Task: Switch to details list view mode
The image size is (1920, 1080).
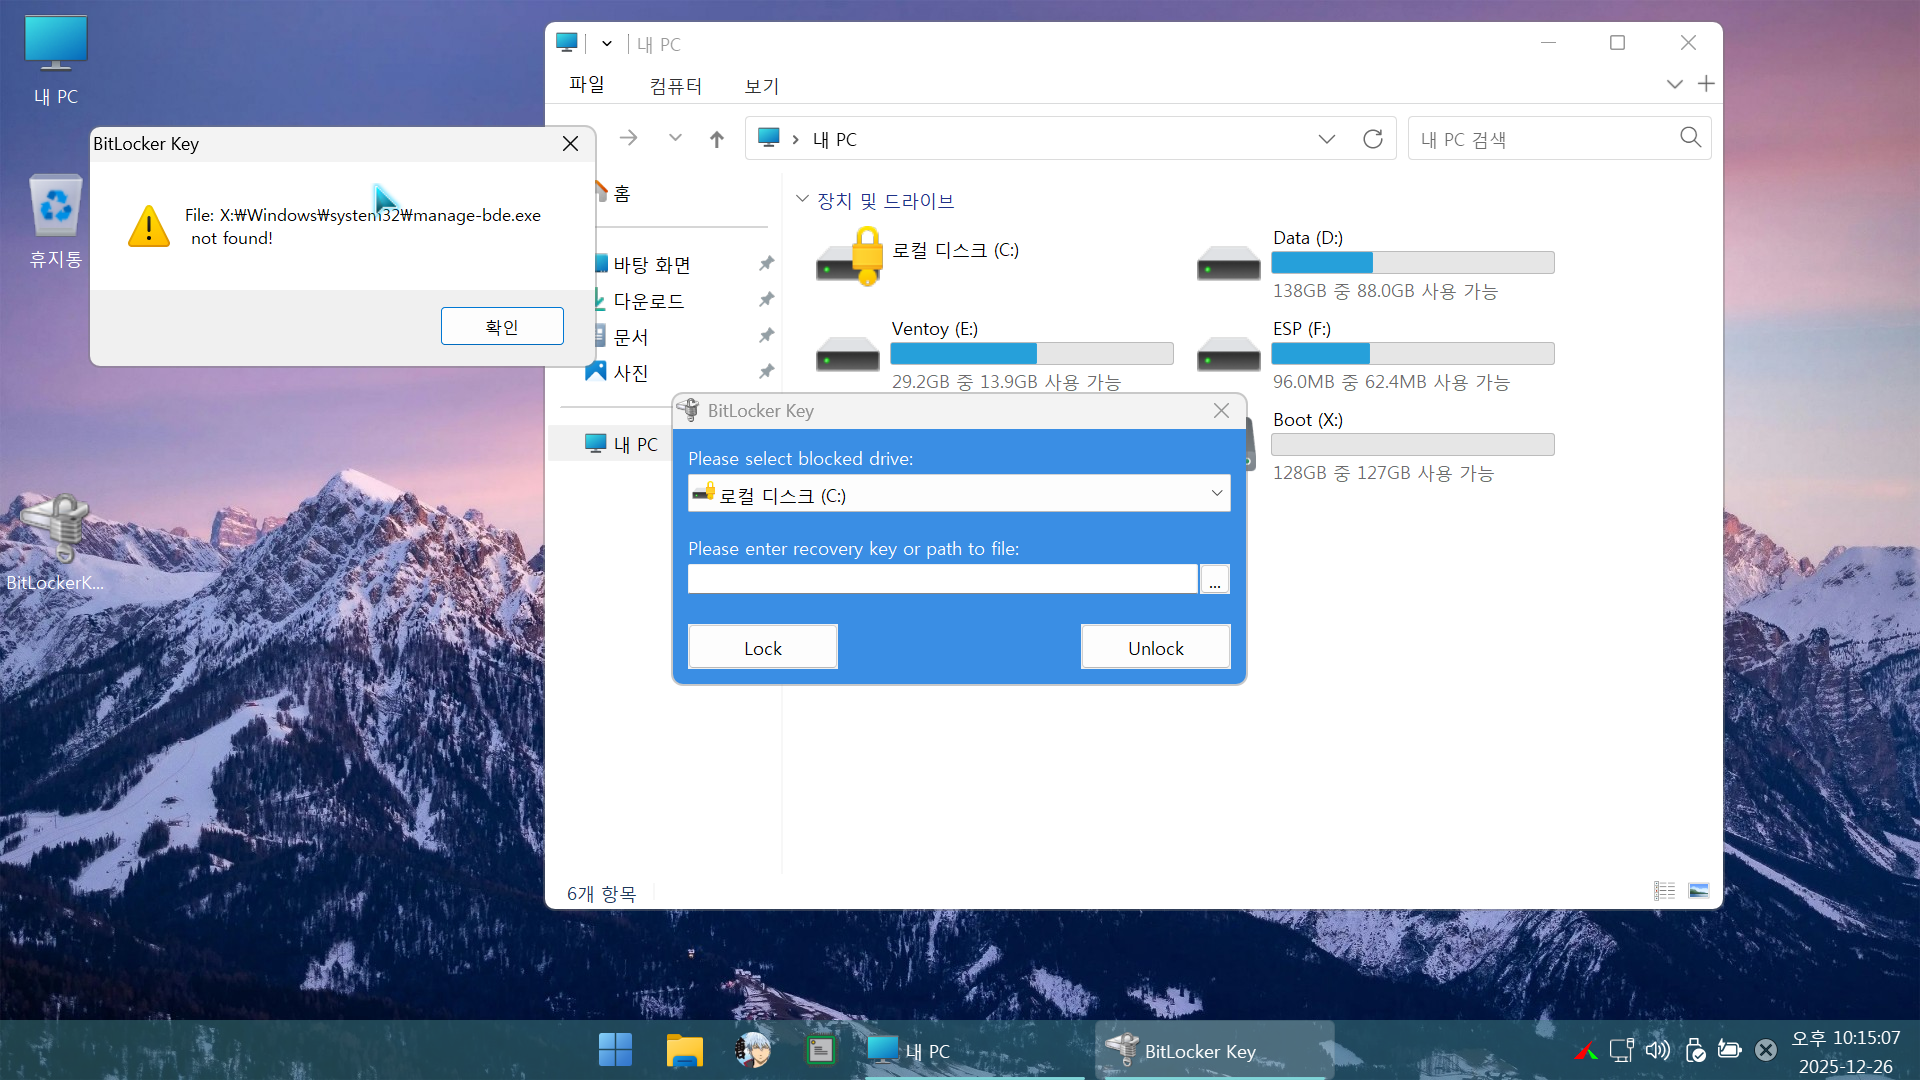Action: tap(1664, 891)
